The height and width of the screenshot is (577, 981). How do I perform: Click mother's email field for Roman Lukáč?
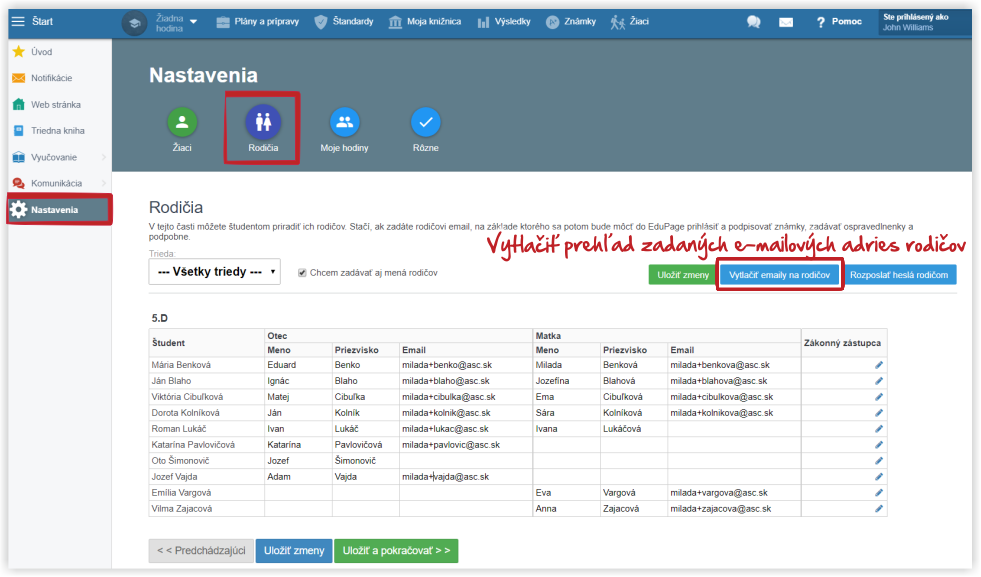click(734, 429)
